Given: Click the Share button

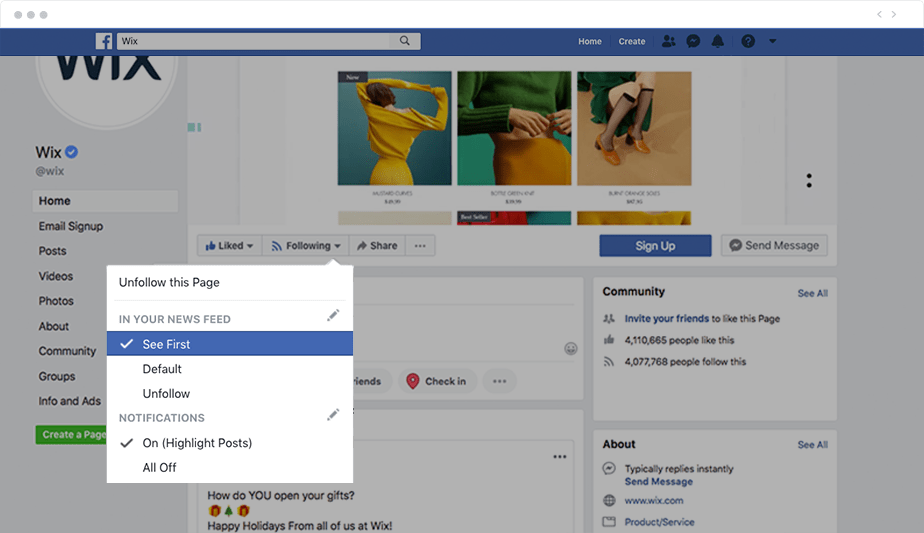Looking at the screenshot, I should click(x=377, y=246).
